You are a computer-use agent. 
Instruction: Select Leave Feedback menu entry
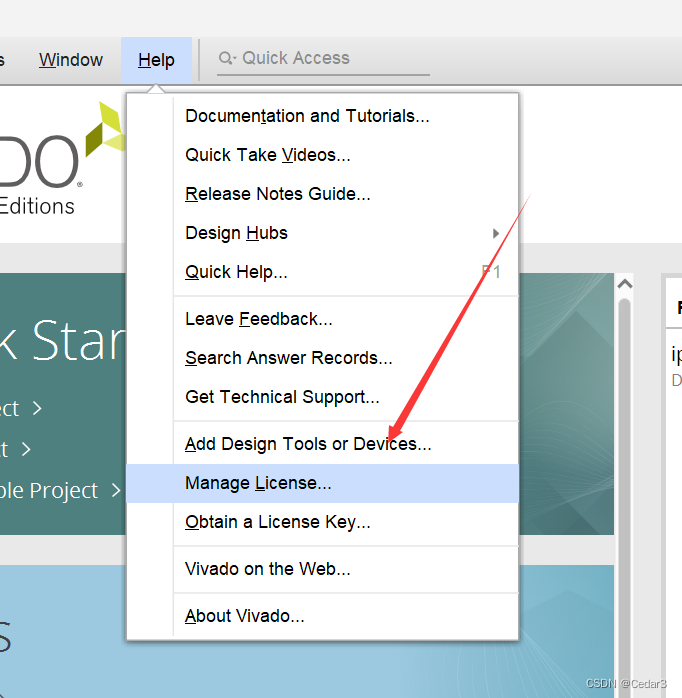click(323, 319)
